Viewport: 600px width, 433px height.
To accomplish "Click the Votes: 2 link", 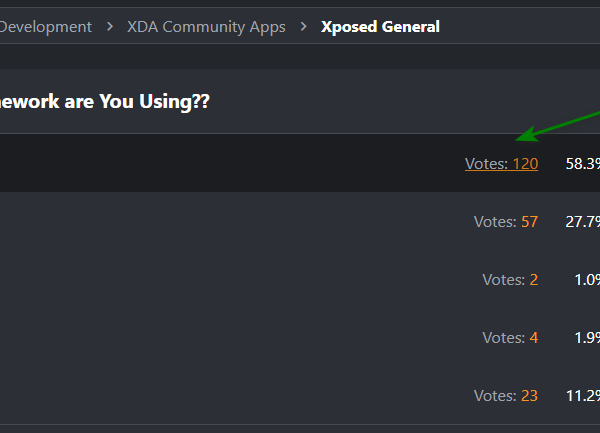I will [509, 279].
